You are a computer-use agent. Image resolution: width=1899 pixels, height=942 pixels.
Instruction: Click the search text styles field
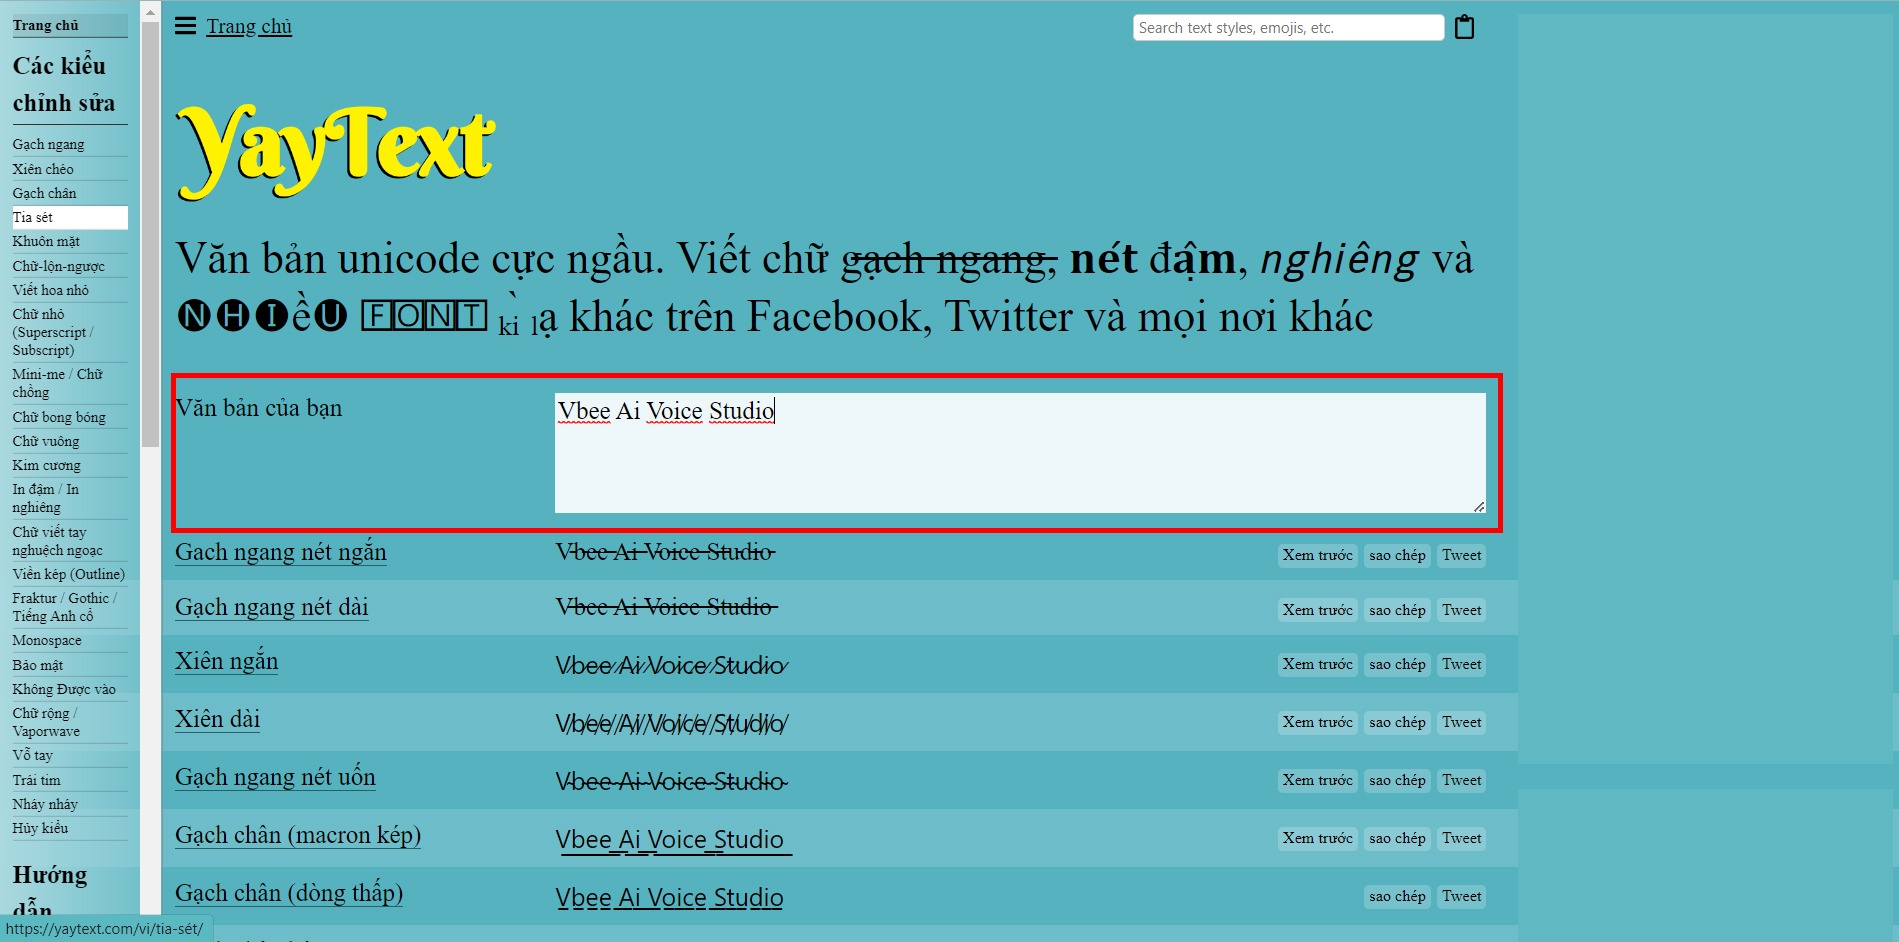point(1286,27)
